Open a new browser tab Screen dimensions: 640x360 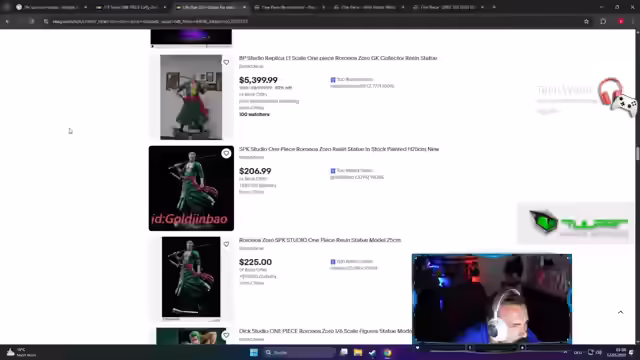click(x=494, y=7)
